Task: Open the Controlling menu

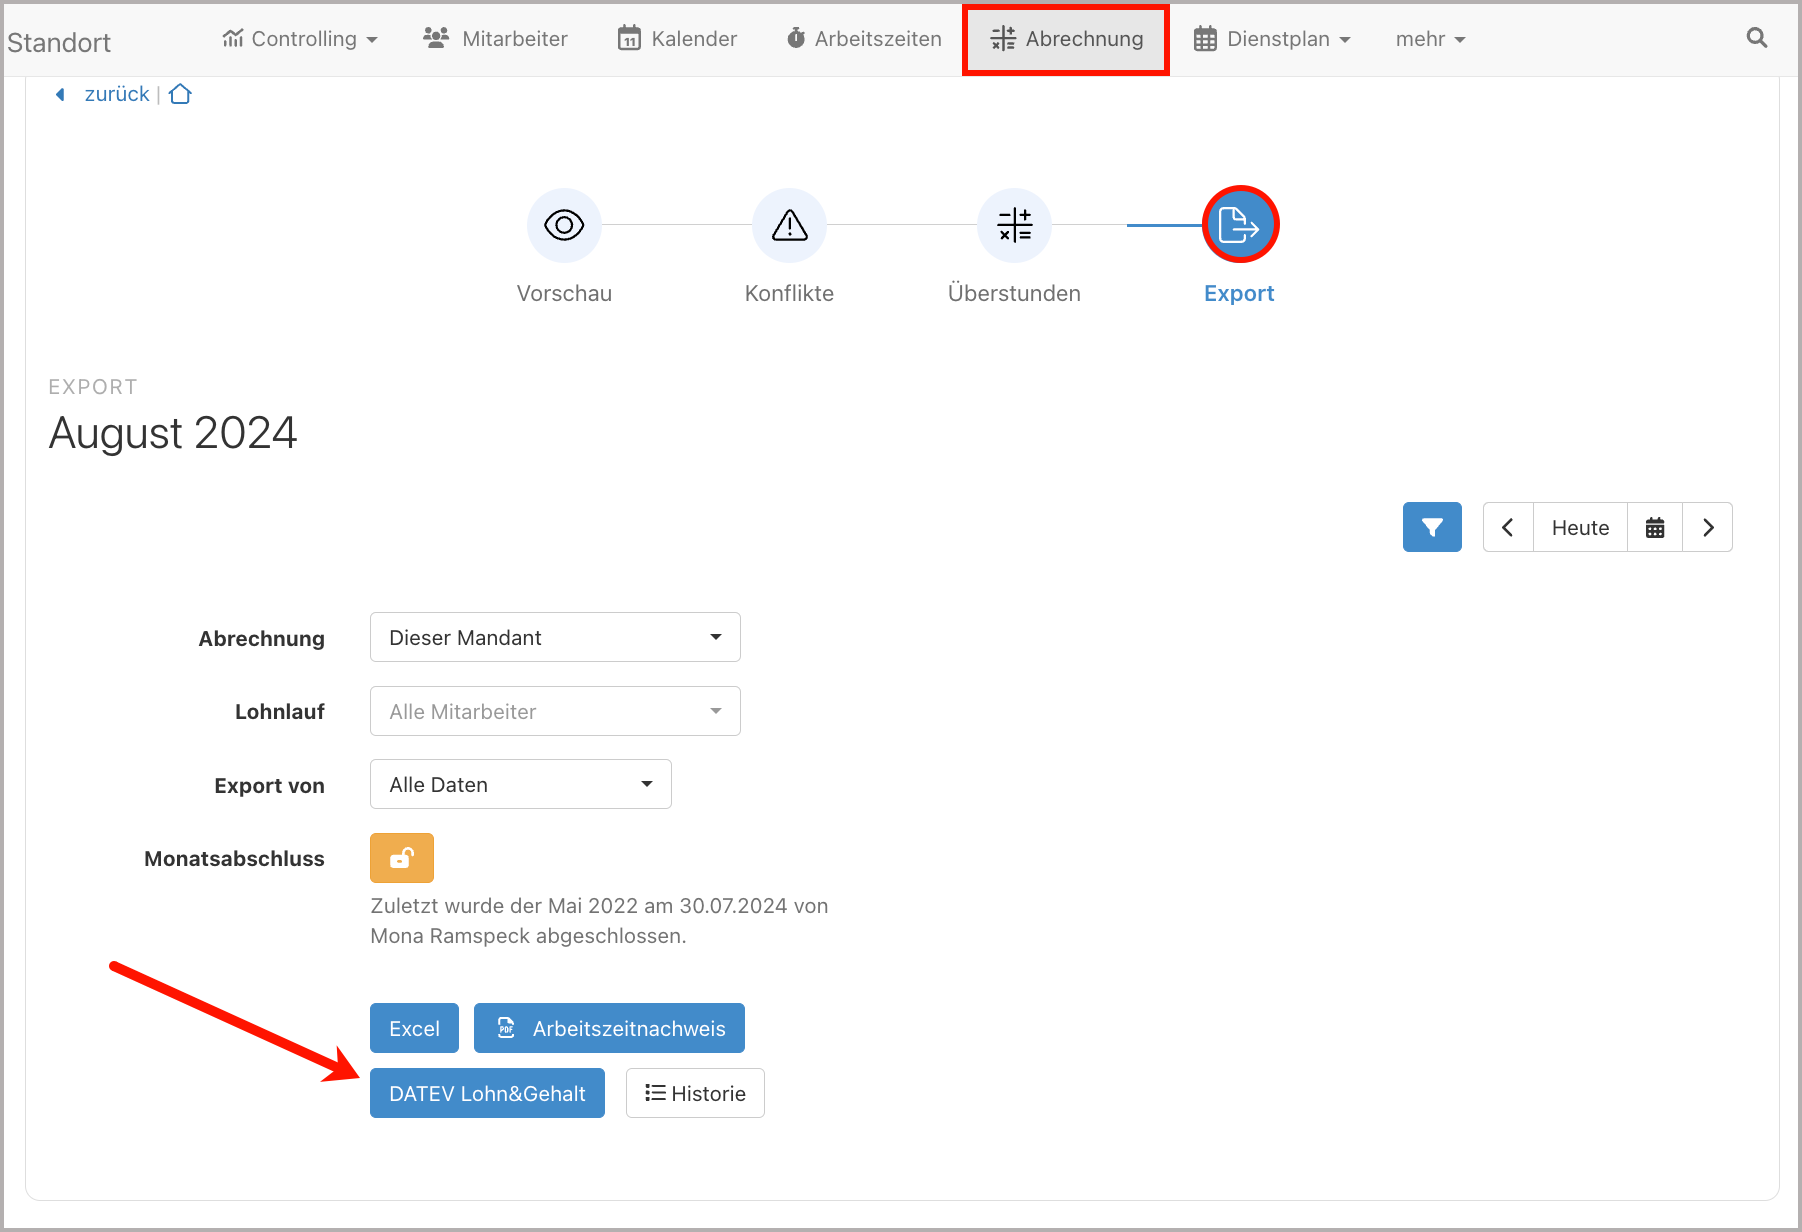Action: (x=300, y=38)
